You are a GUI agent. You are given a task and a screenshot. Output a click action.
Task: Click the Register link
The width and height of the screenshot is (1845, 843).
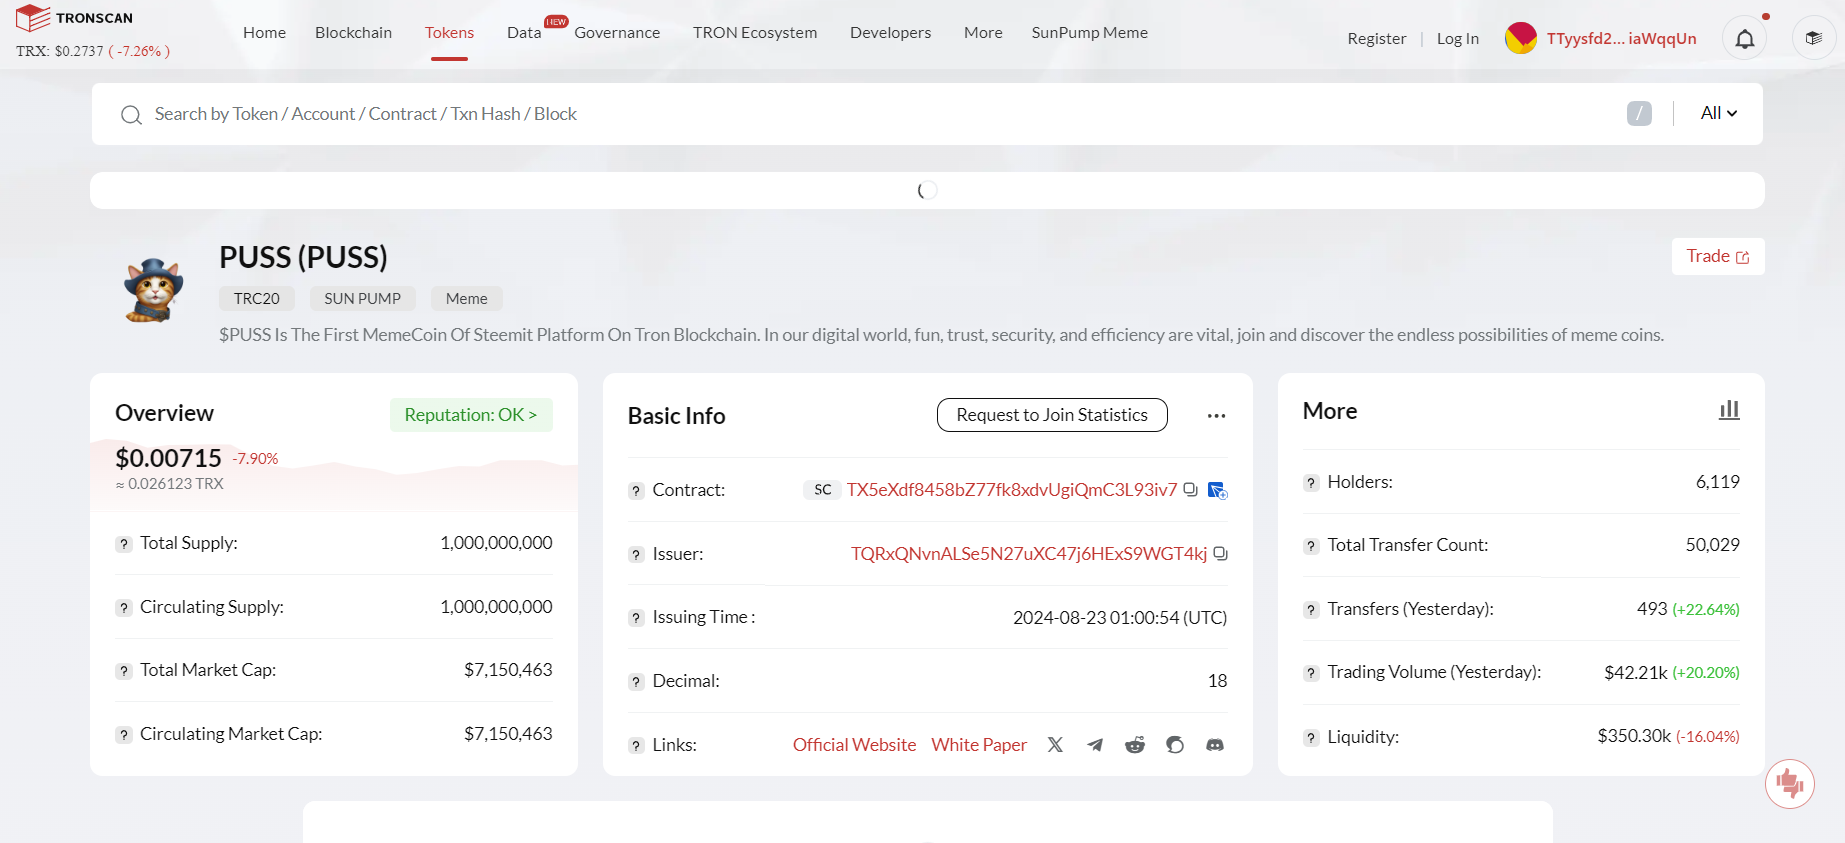click(x=1376, y=39)
